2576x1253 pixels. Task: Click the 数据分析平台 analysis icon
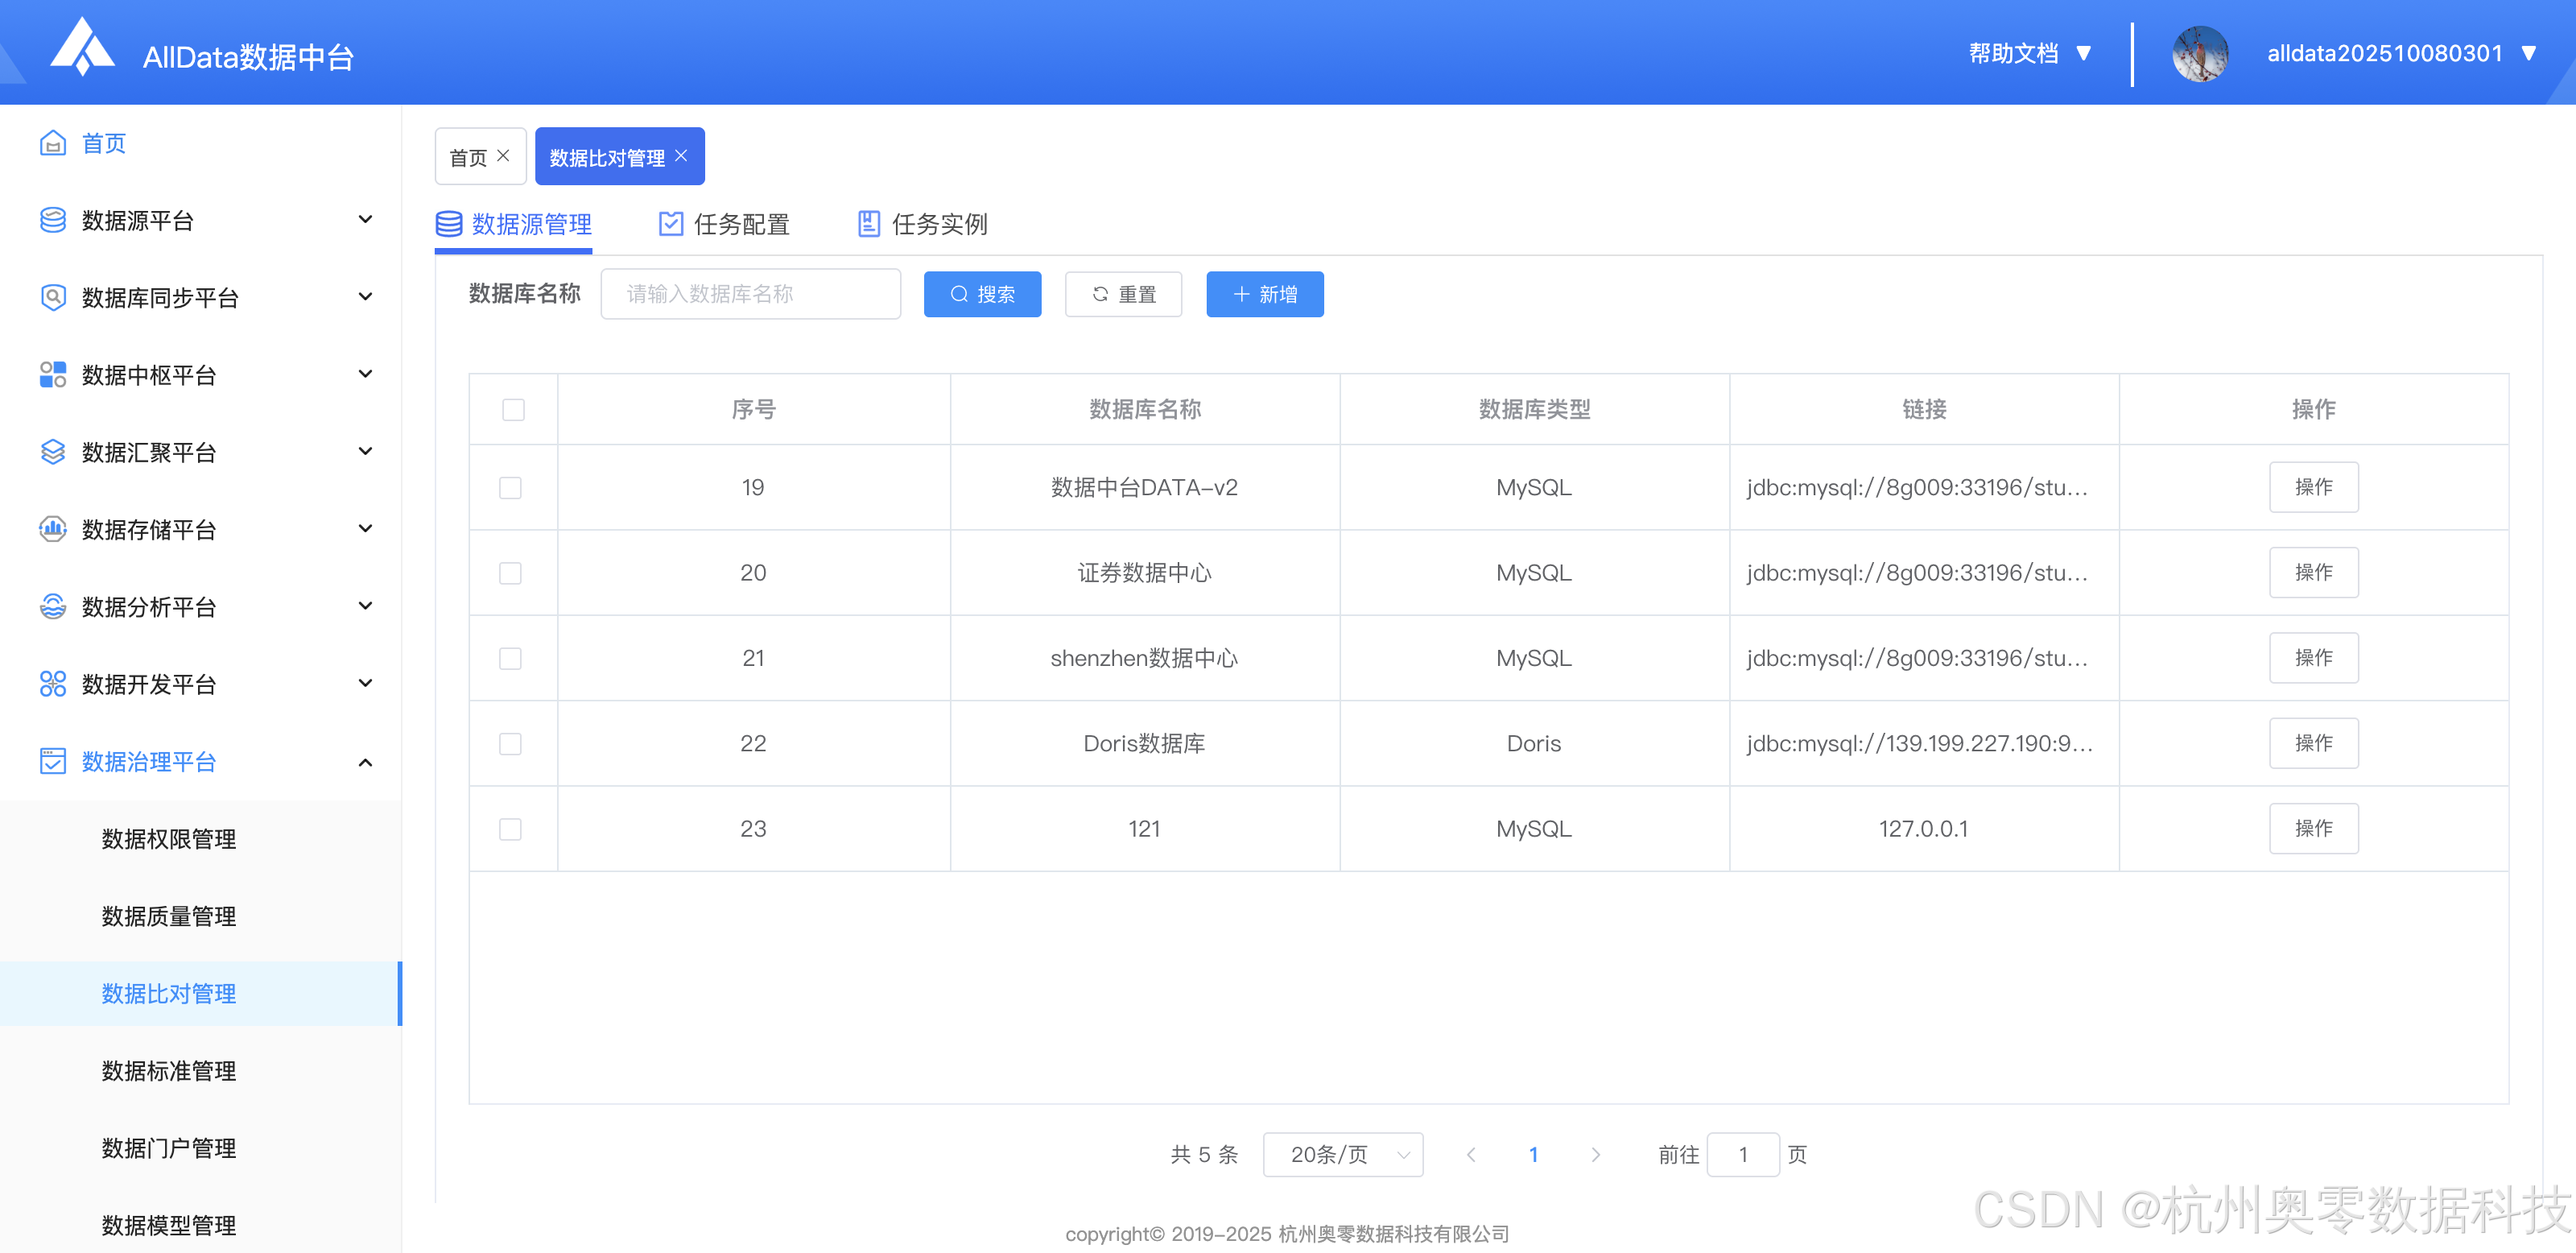pos(53,606)
